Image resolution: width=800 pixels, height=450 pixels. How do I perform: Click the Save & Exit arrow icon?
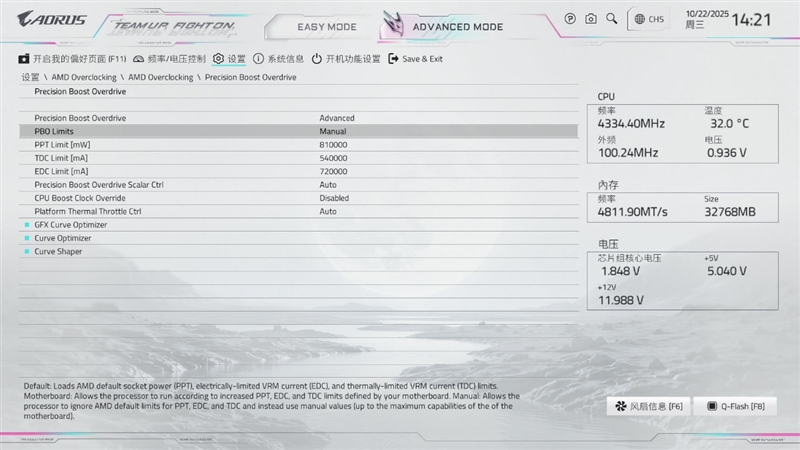393,59
